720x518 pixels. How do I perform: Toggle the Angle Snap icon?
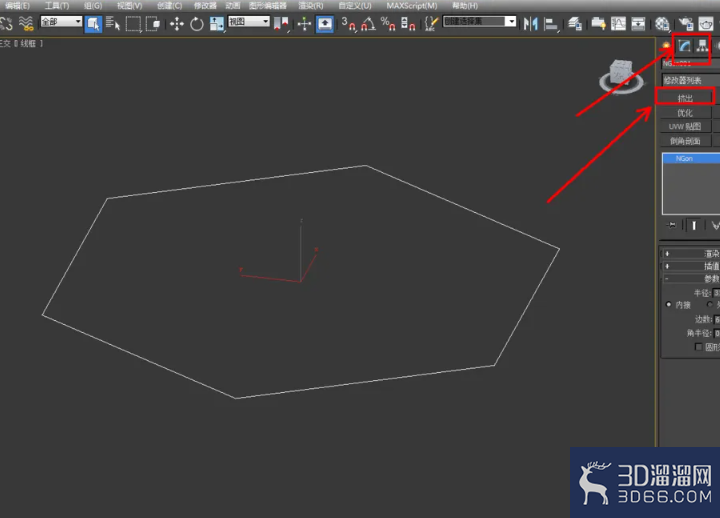tap(368, 24)
